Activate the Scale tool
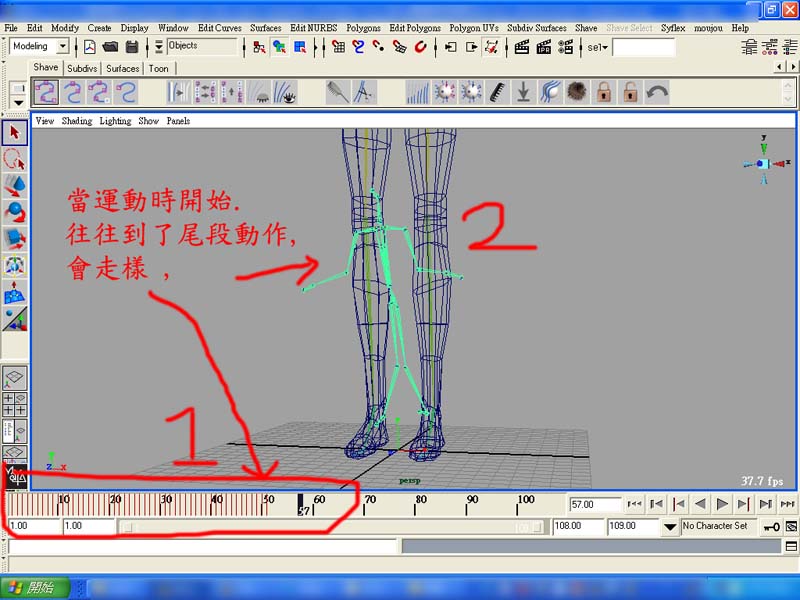This screenshot has width=800, height=600. tap(14, 239)
